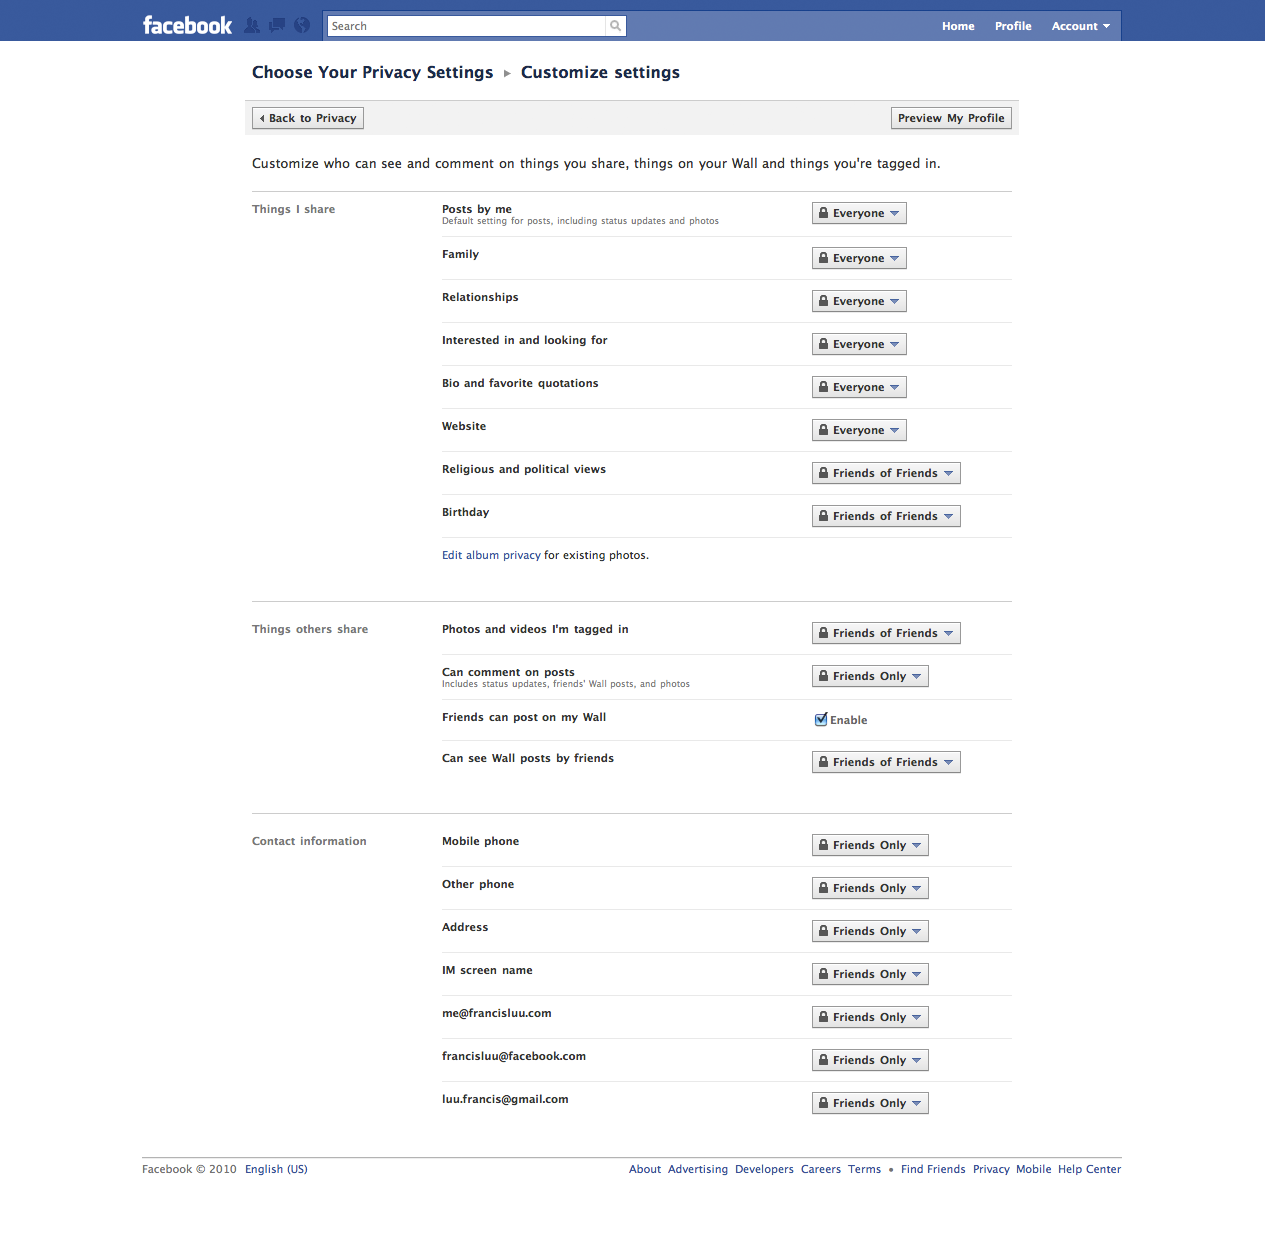Viewport: 1265px width, 1236px height.
Task: Open Can see Wall posts by friends dropdown
Action: click(x=886, y=762)
